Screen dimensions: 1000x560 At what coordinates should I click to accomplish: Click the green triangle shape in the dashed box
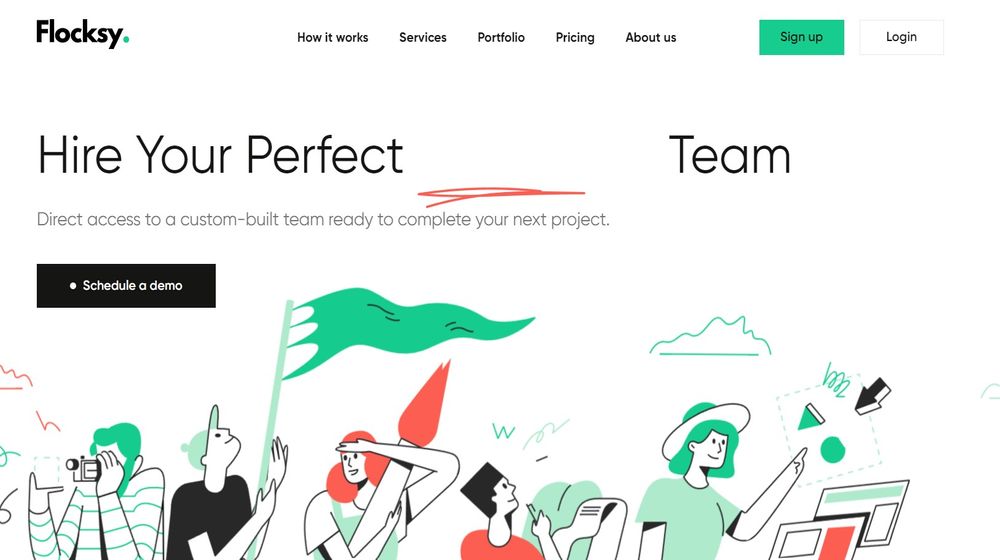[x=810, y=417]
